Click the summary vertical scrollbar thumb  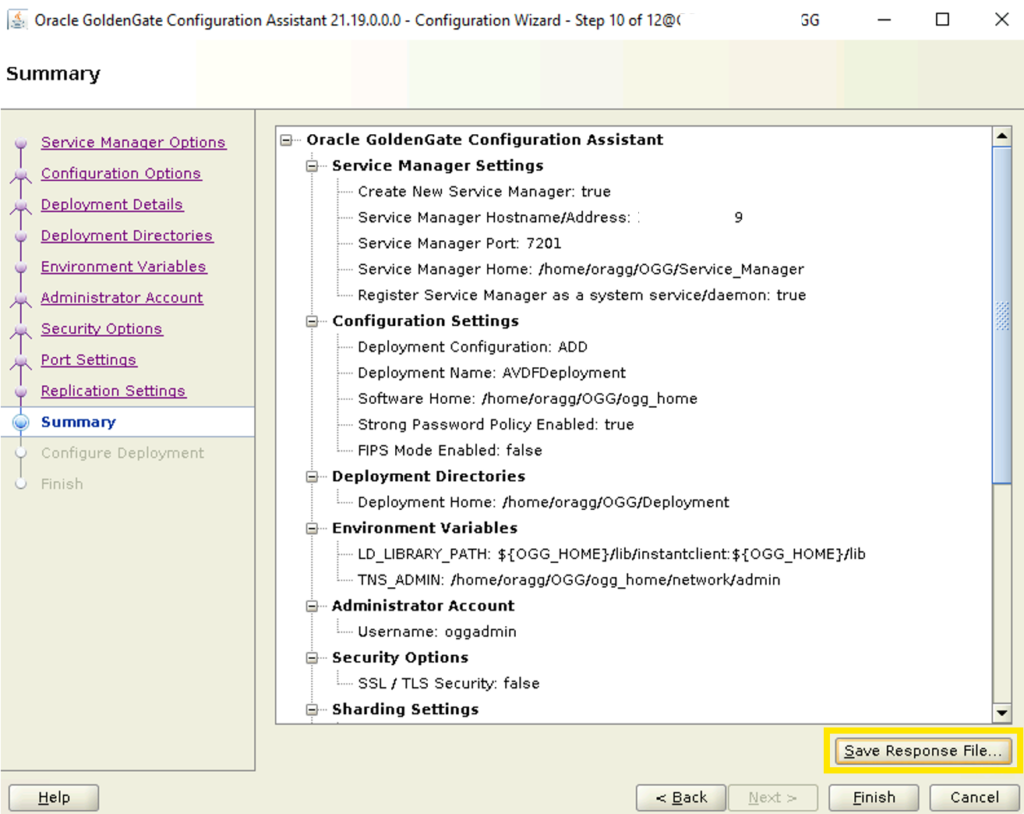tap(1002, 315)
